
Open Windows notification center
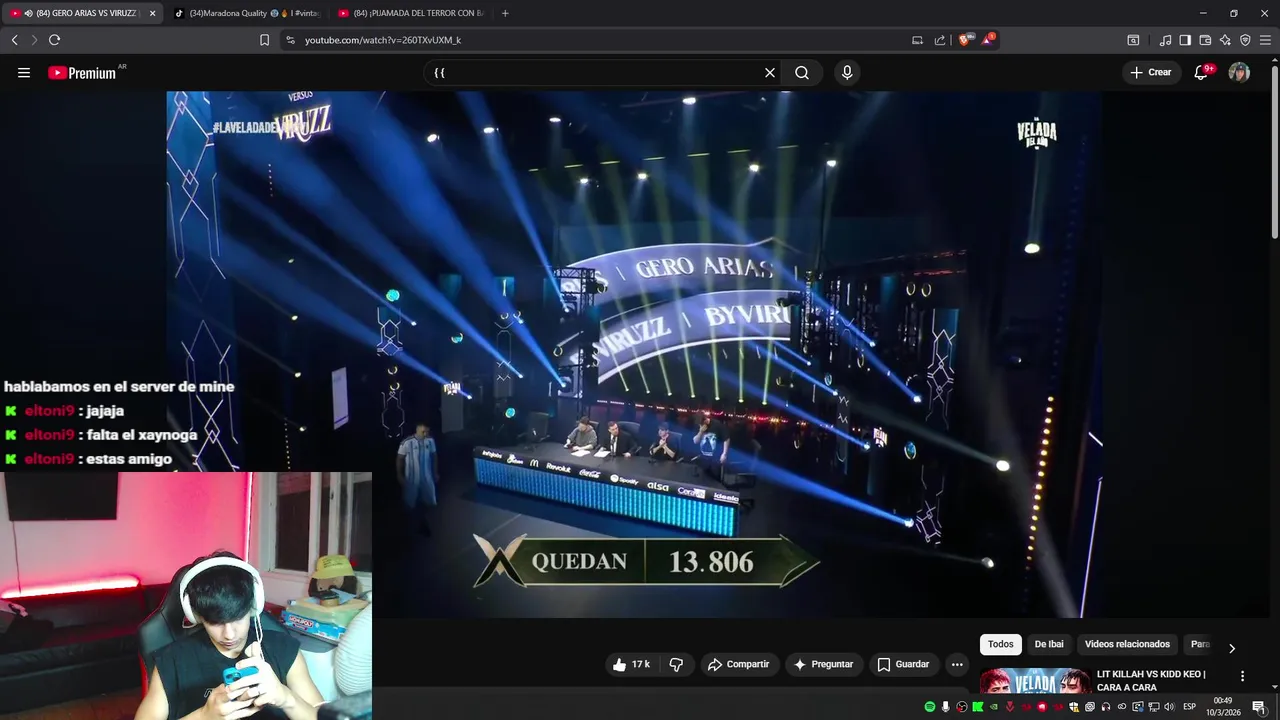(1259, 707)
